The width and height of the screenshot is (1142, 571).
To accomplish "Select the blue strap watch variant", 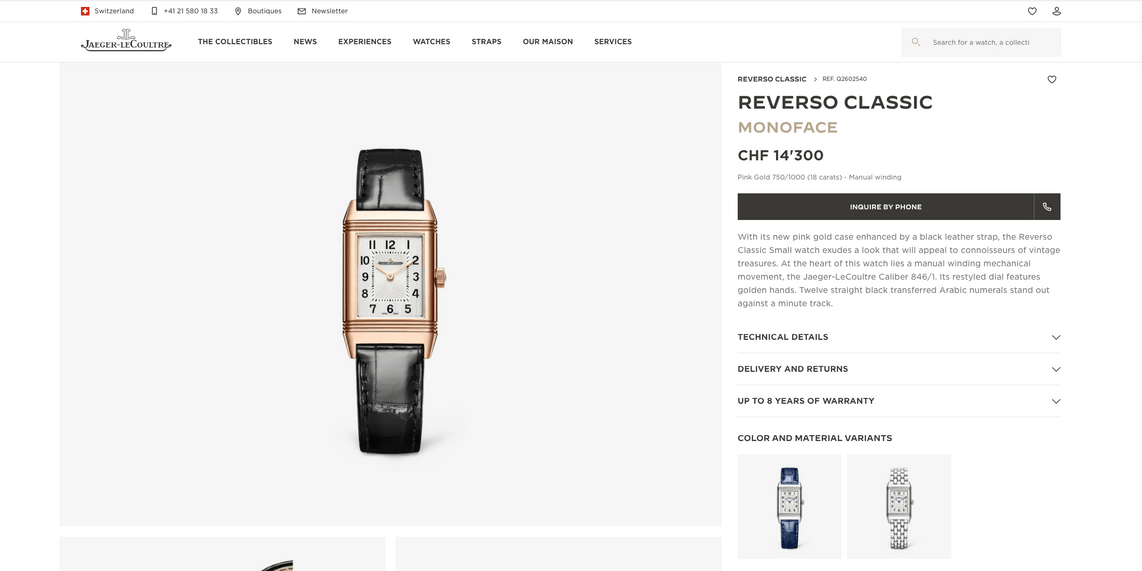I will pos(789,506).
